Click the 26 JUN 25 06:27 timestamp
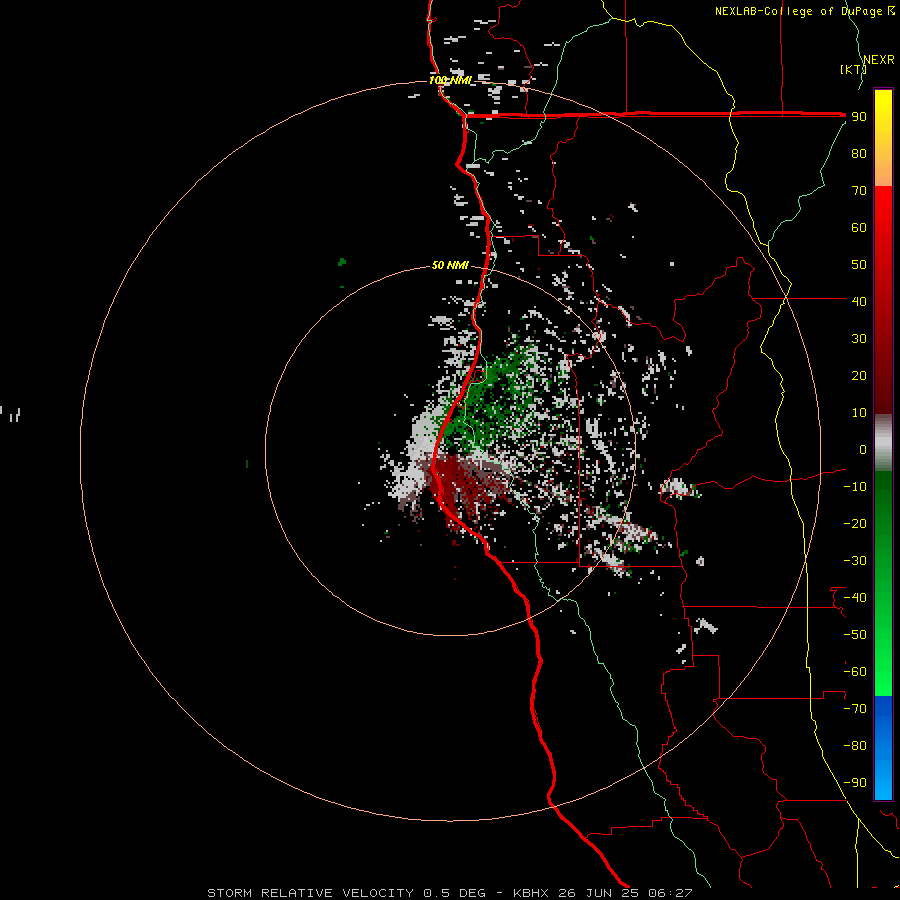Image resolution: width=900 pixels, height=900 pixels. point(626,893)
